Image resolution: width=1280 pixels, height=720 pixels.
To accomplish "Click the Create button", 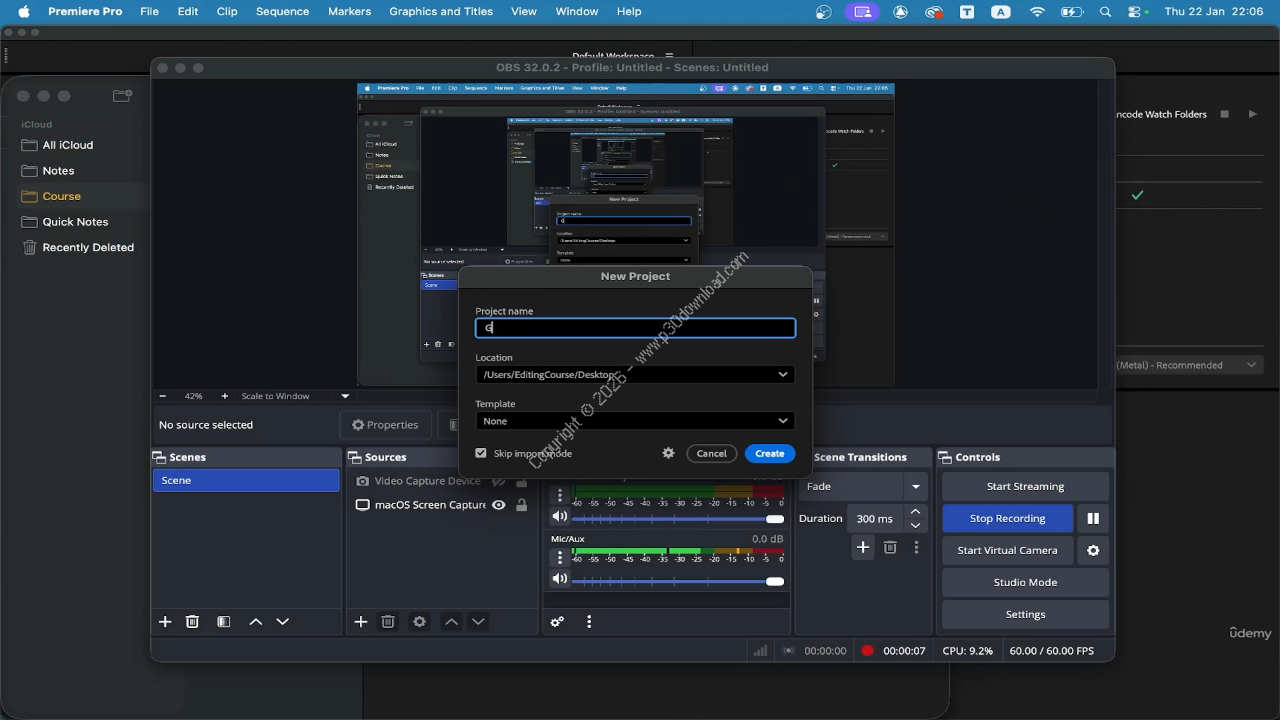I will [x=769, y=453].
